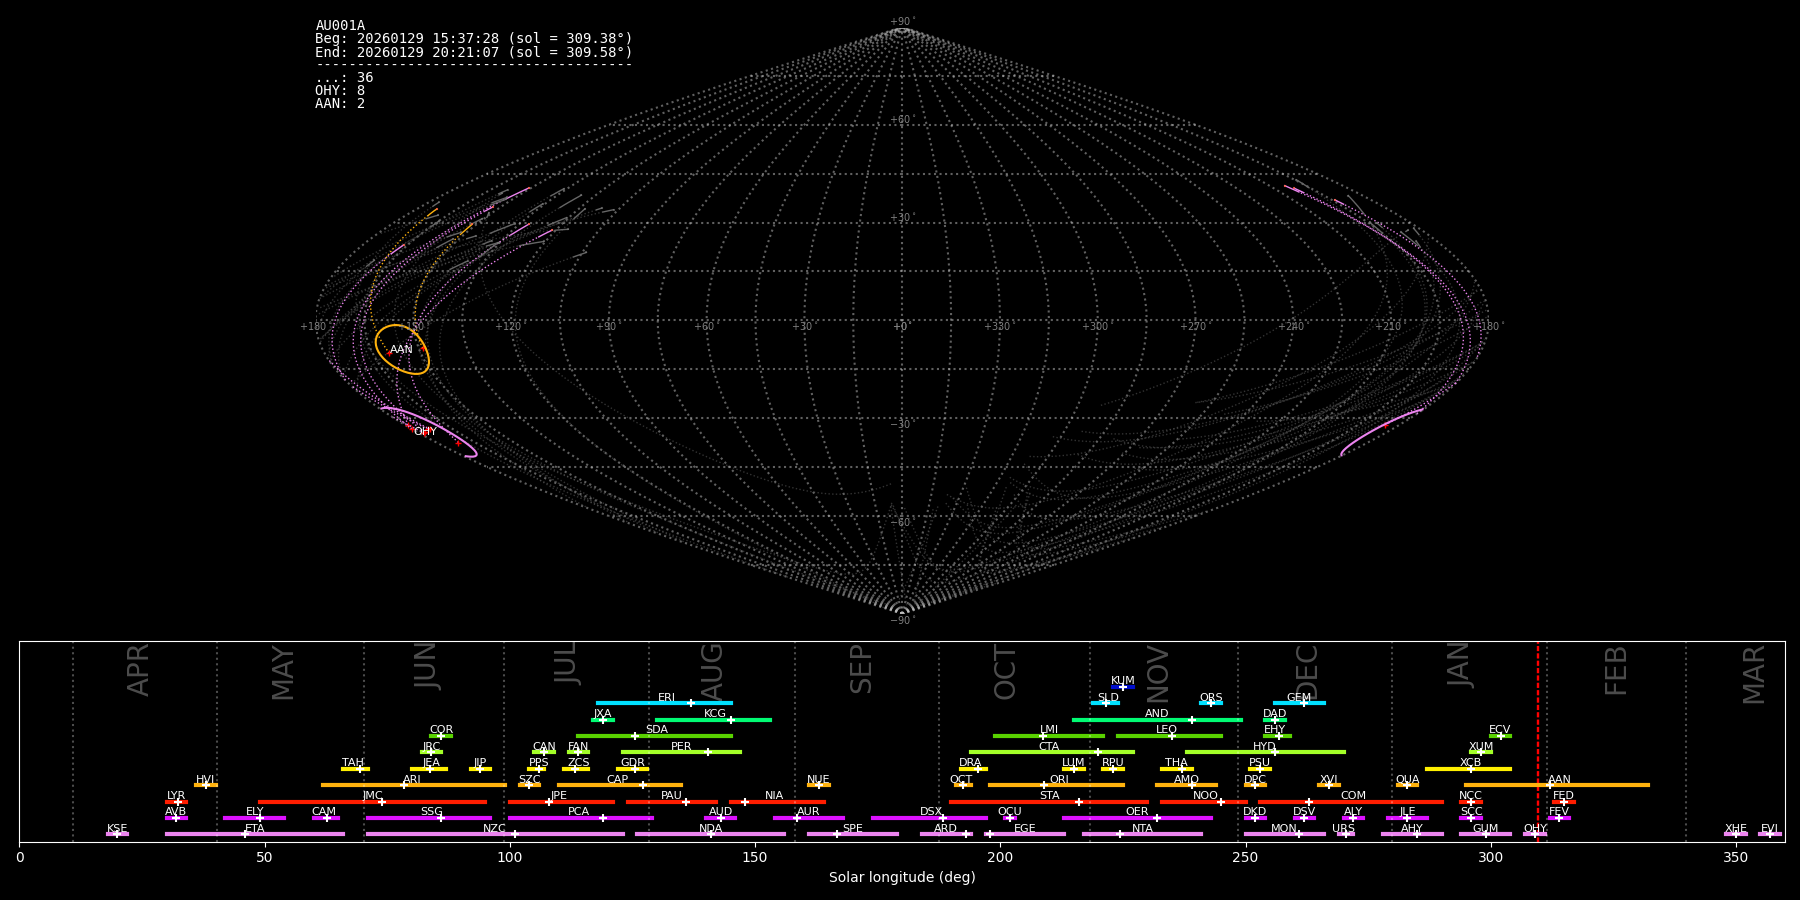The image size is (1800, 900).
Task: Click the AUG month label
Action: point(711,669)
